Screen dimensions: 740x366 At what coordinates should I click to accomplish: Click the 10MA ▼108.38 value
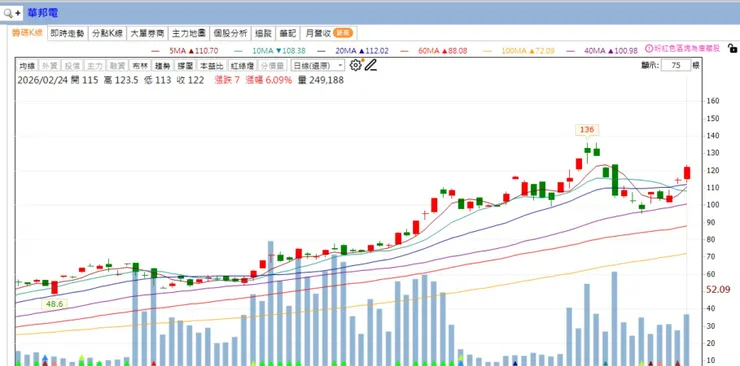pyautogui.click(x=278, y=51)
